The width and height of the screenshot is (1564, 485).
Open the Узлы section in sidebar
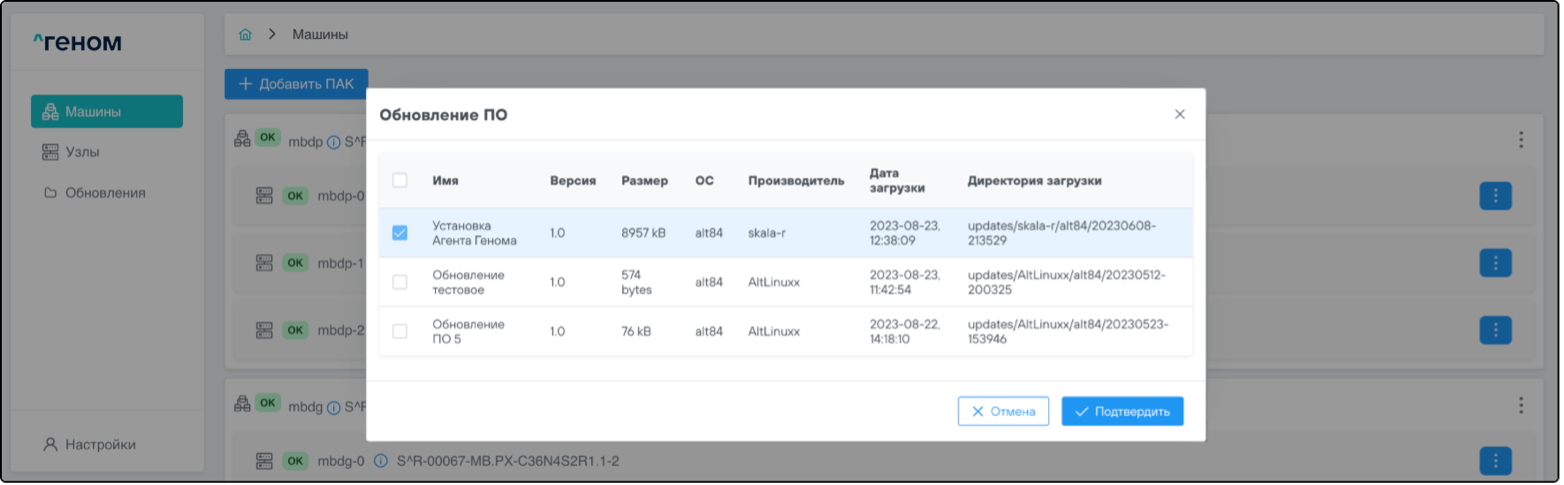tap(82, 152)
